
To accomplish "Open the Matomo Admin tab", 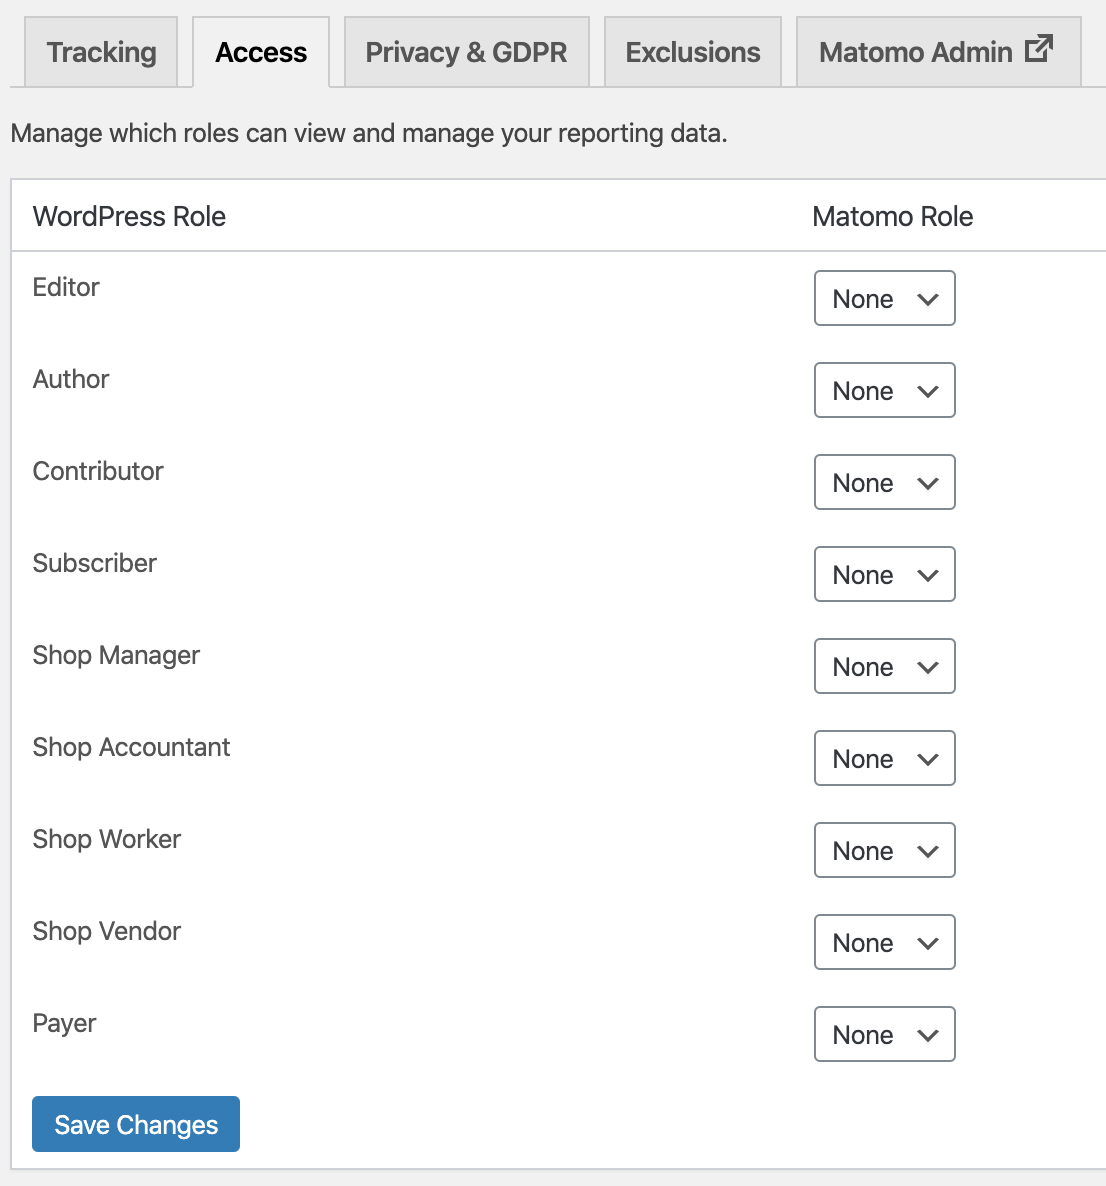I will click(939, 52).
